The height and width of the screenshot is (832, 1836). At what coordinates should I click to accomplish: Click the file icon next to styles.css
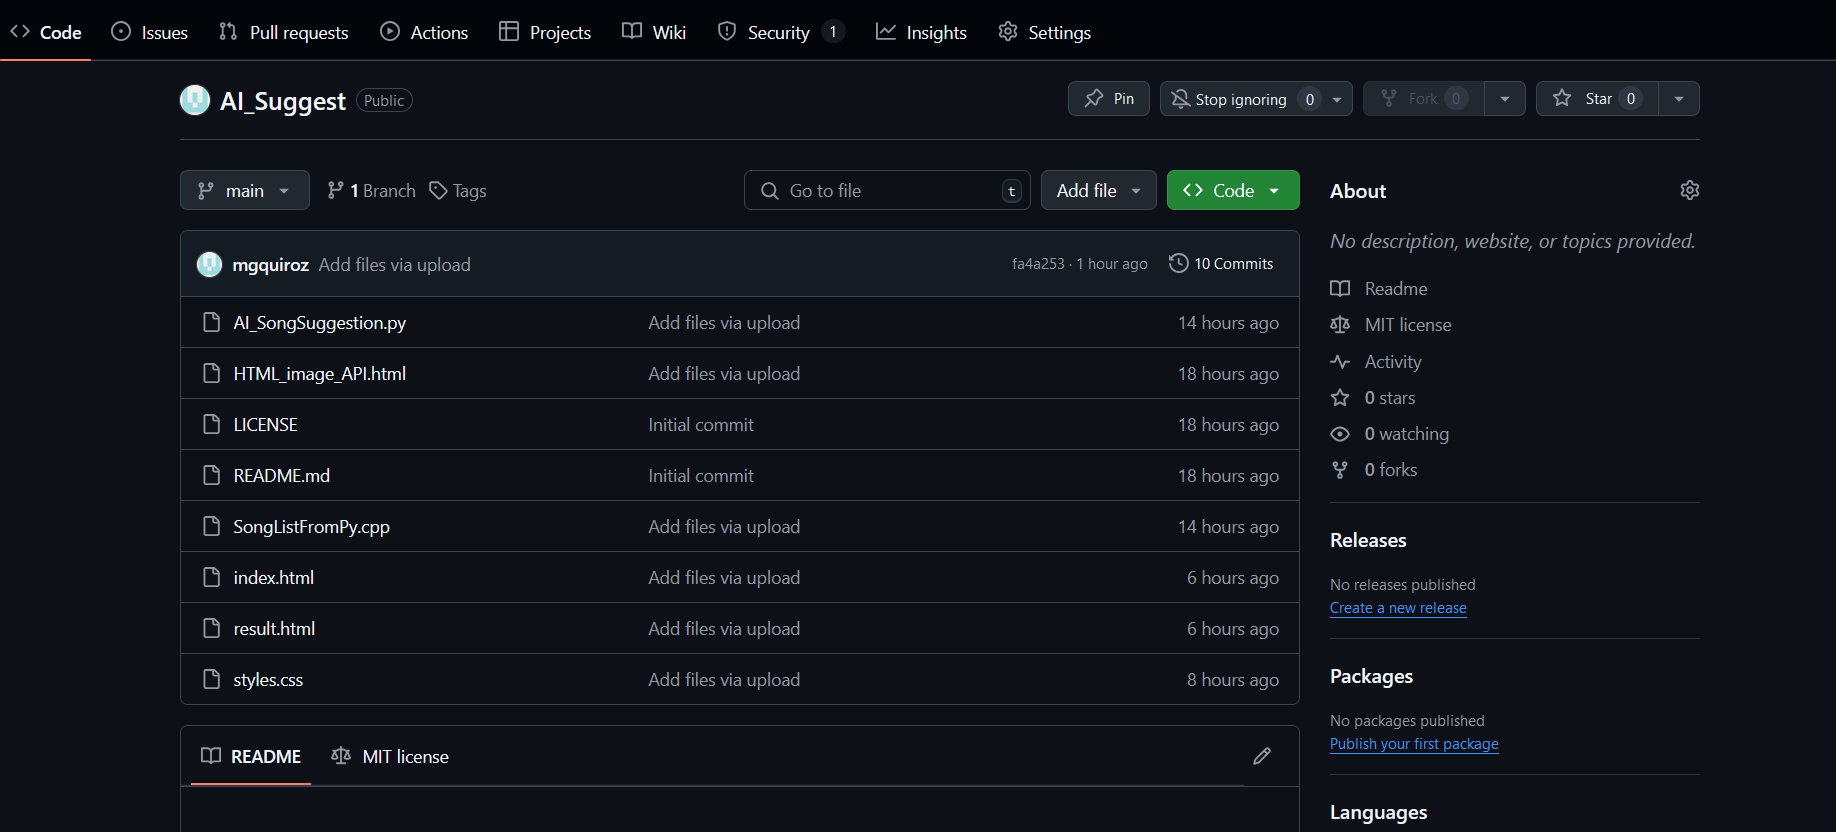point(211,680)
